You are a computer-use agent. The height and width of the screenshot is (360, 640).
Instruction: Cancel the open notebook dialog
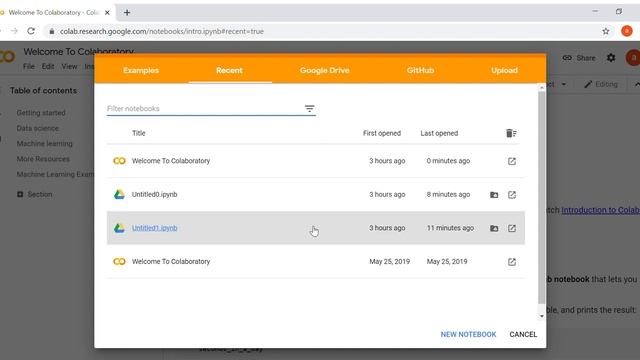click(x=523, y=334)
